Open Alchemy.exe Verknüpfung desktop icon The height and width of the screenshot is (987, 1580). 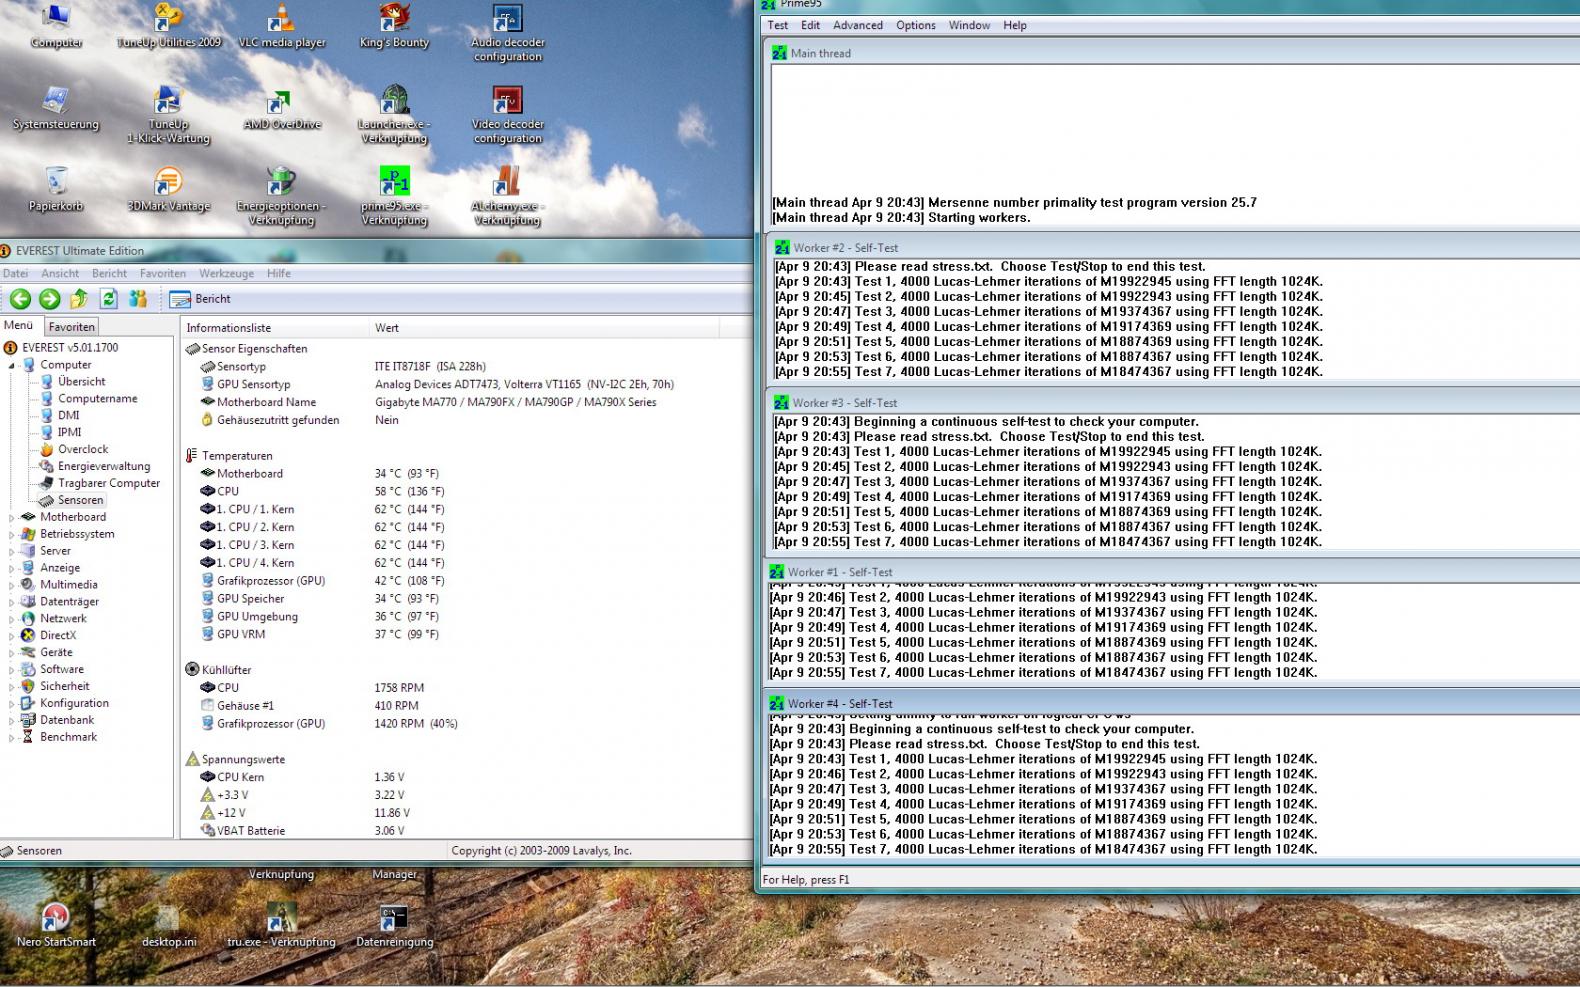[x=508, y=197]
